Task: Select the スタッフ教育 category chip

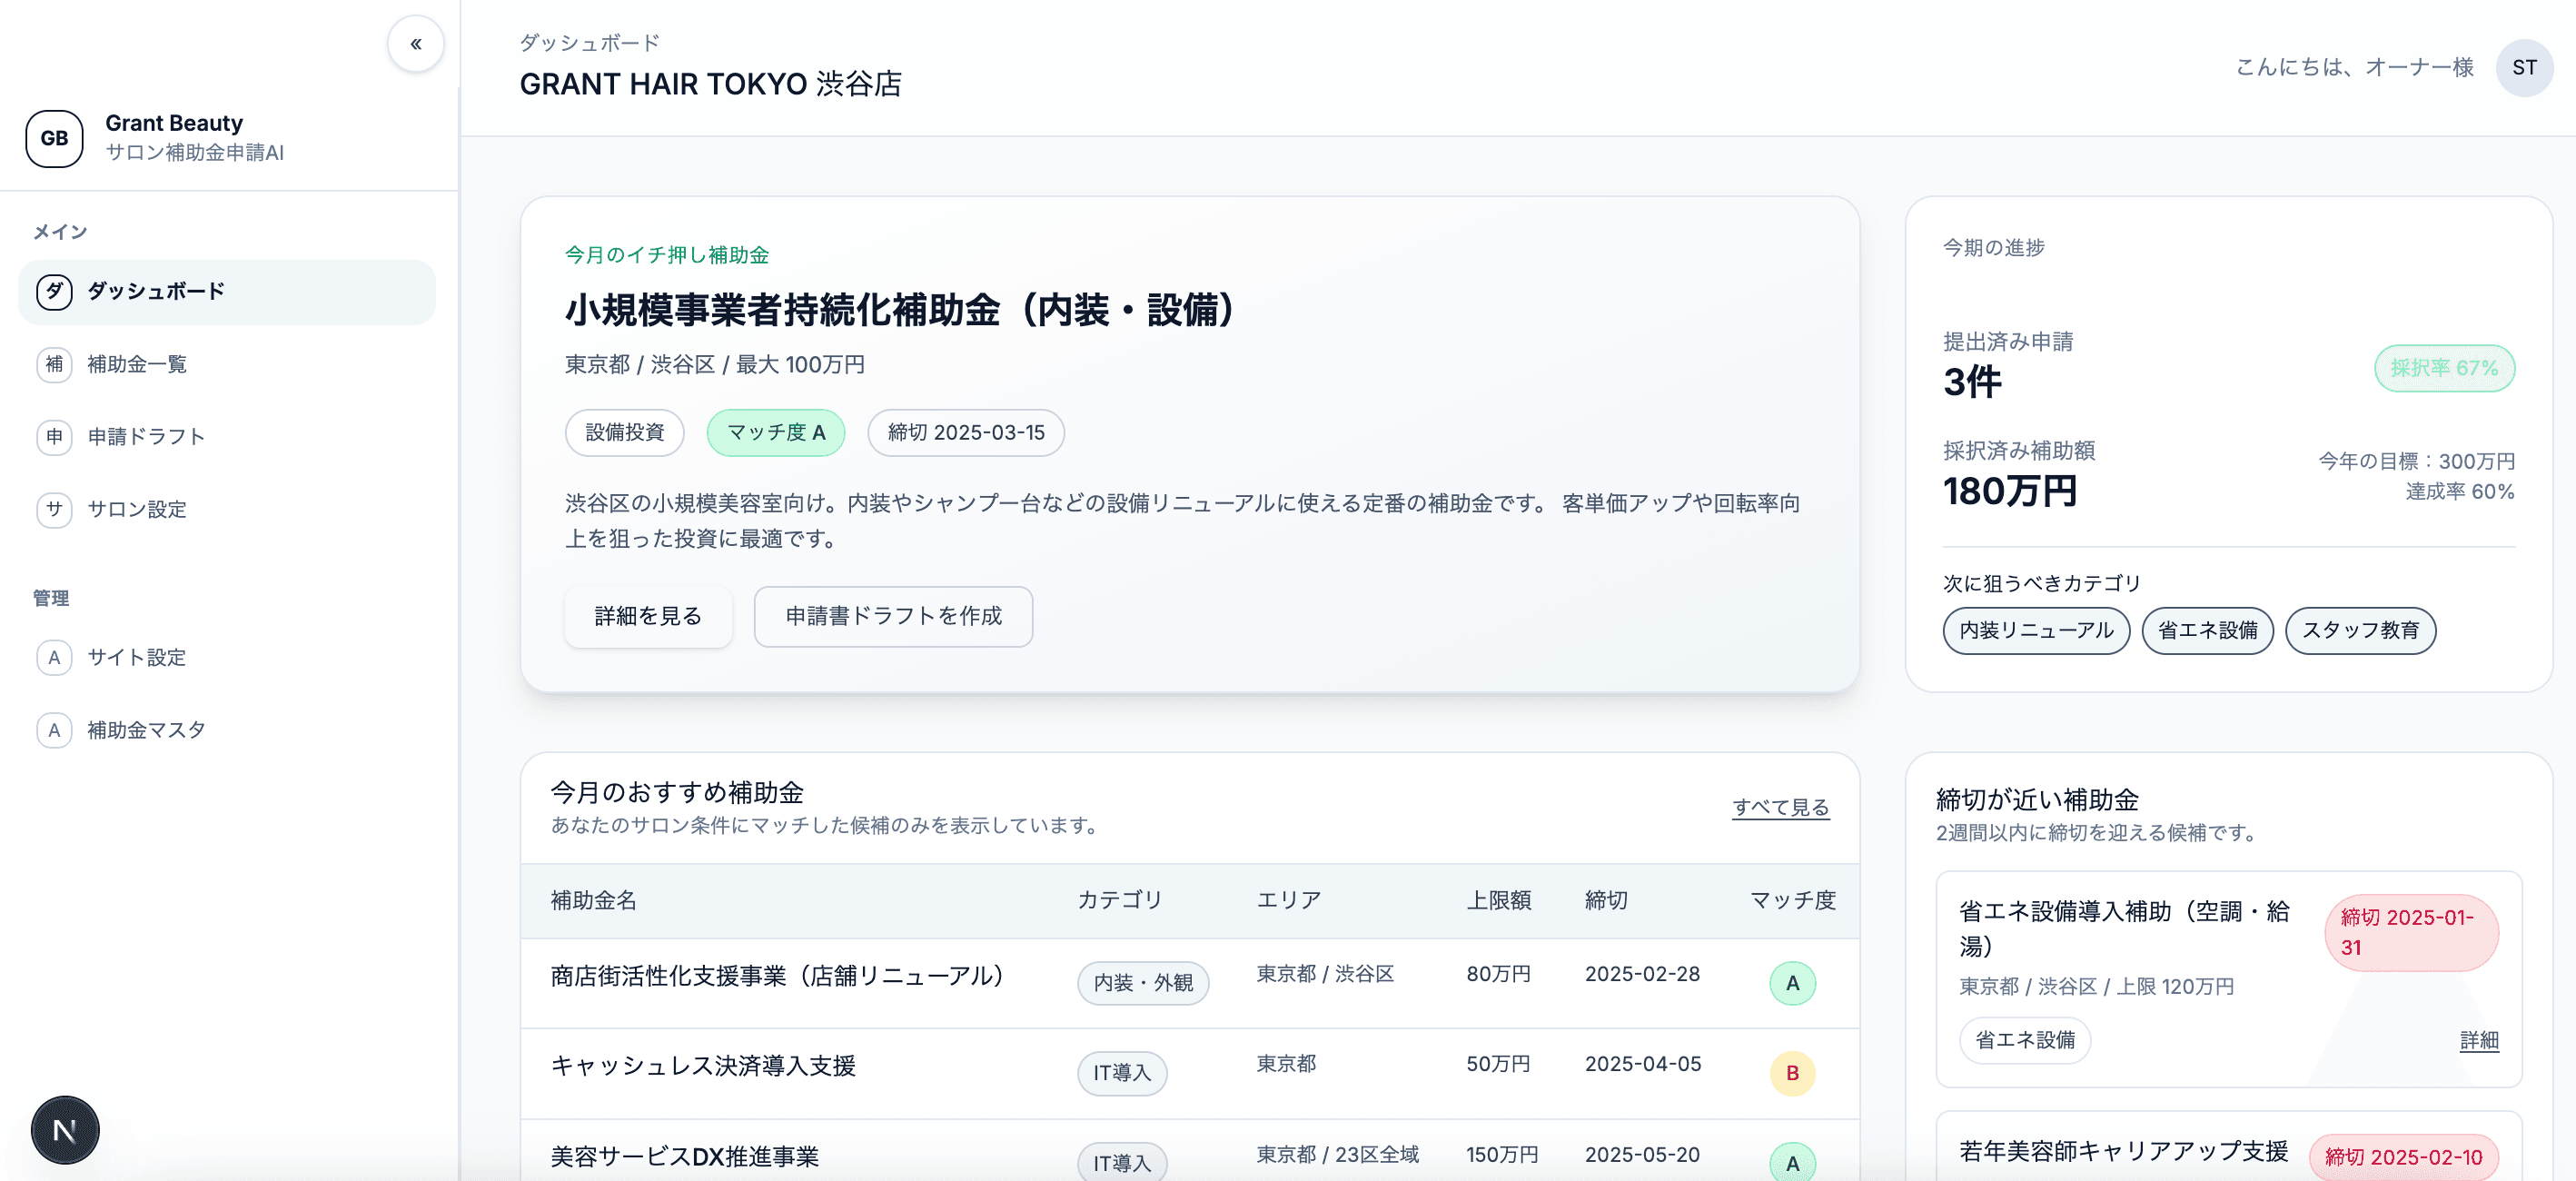Action: click(2360, 630)
